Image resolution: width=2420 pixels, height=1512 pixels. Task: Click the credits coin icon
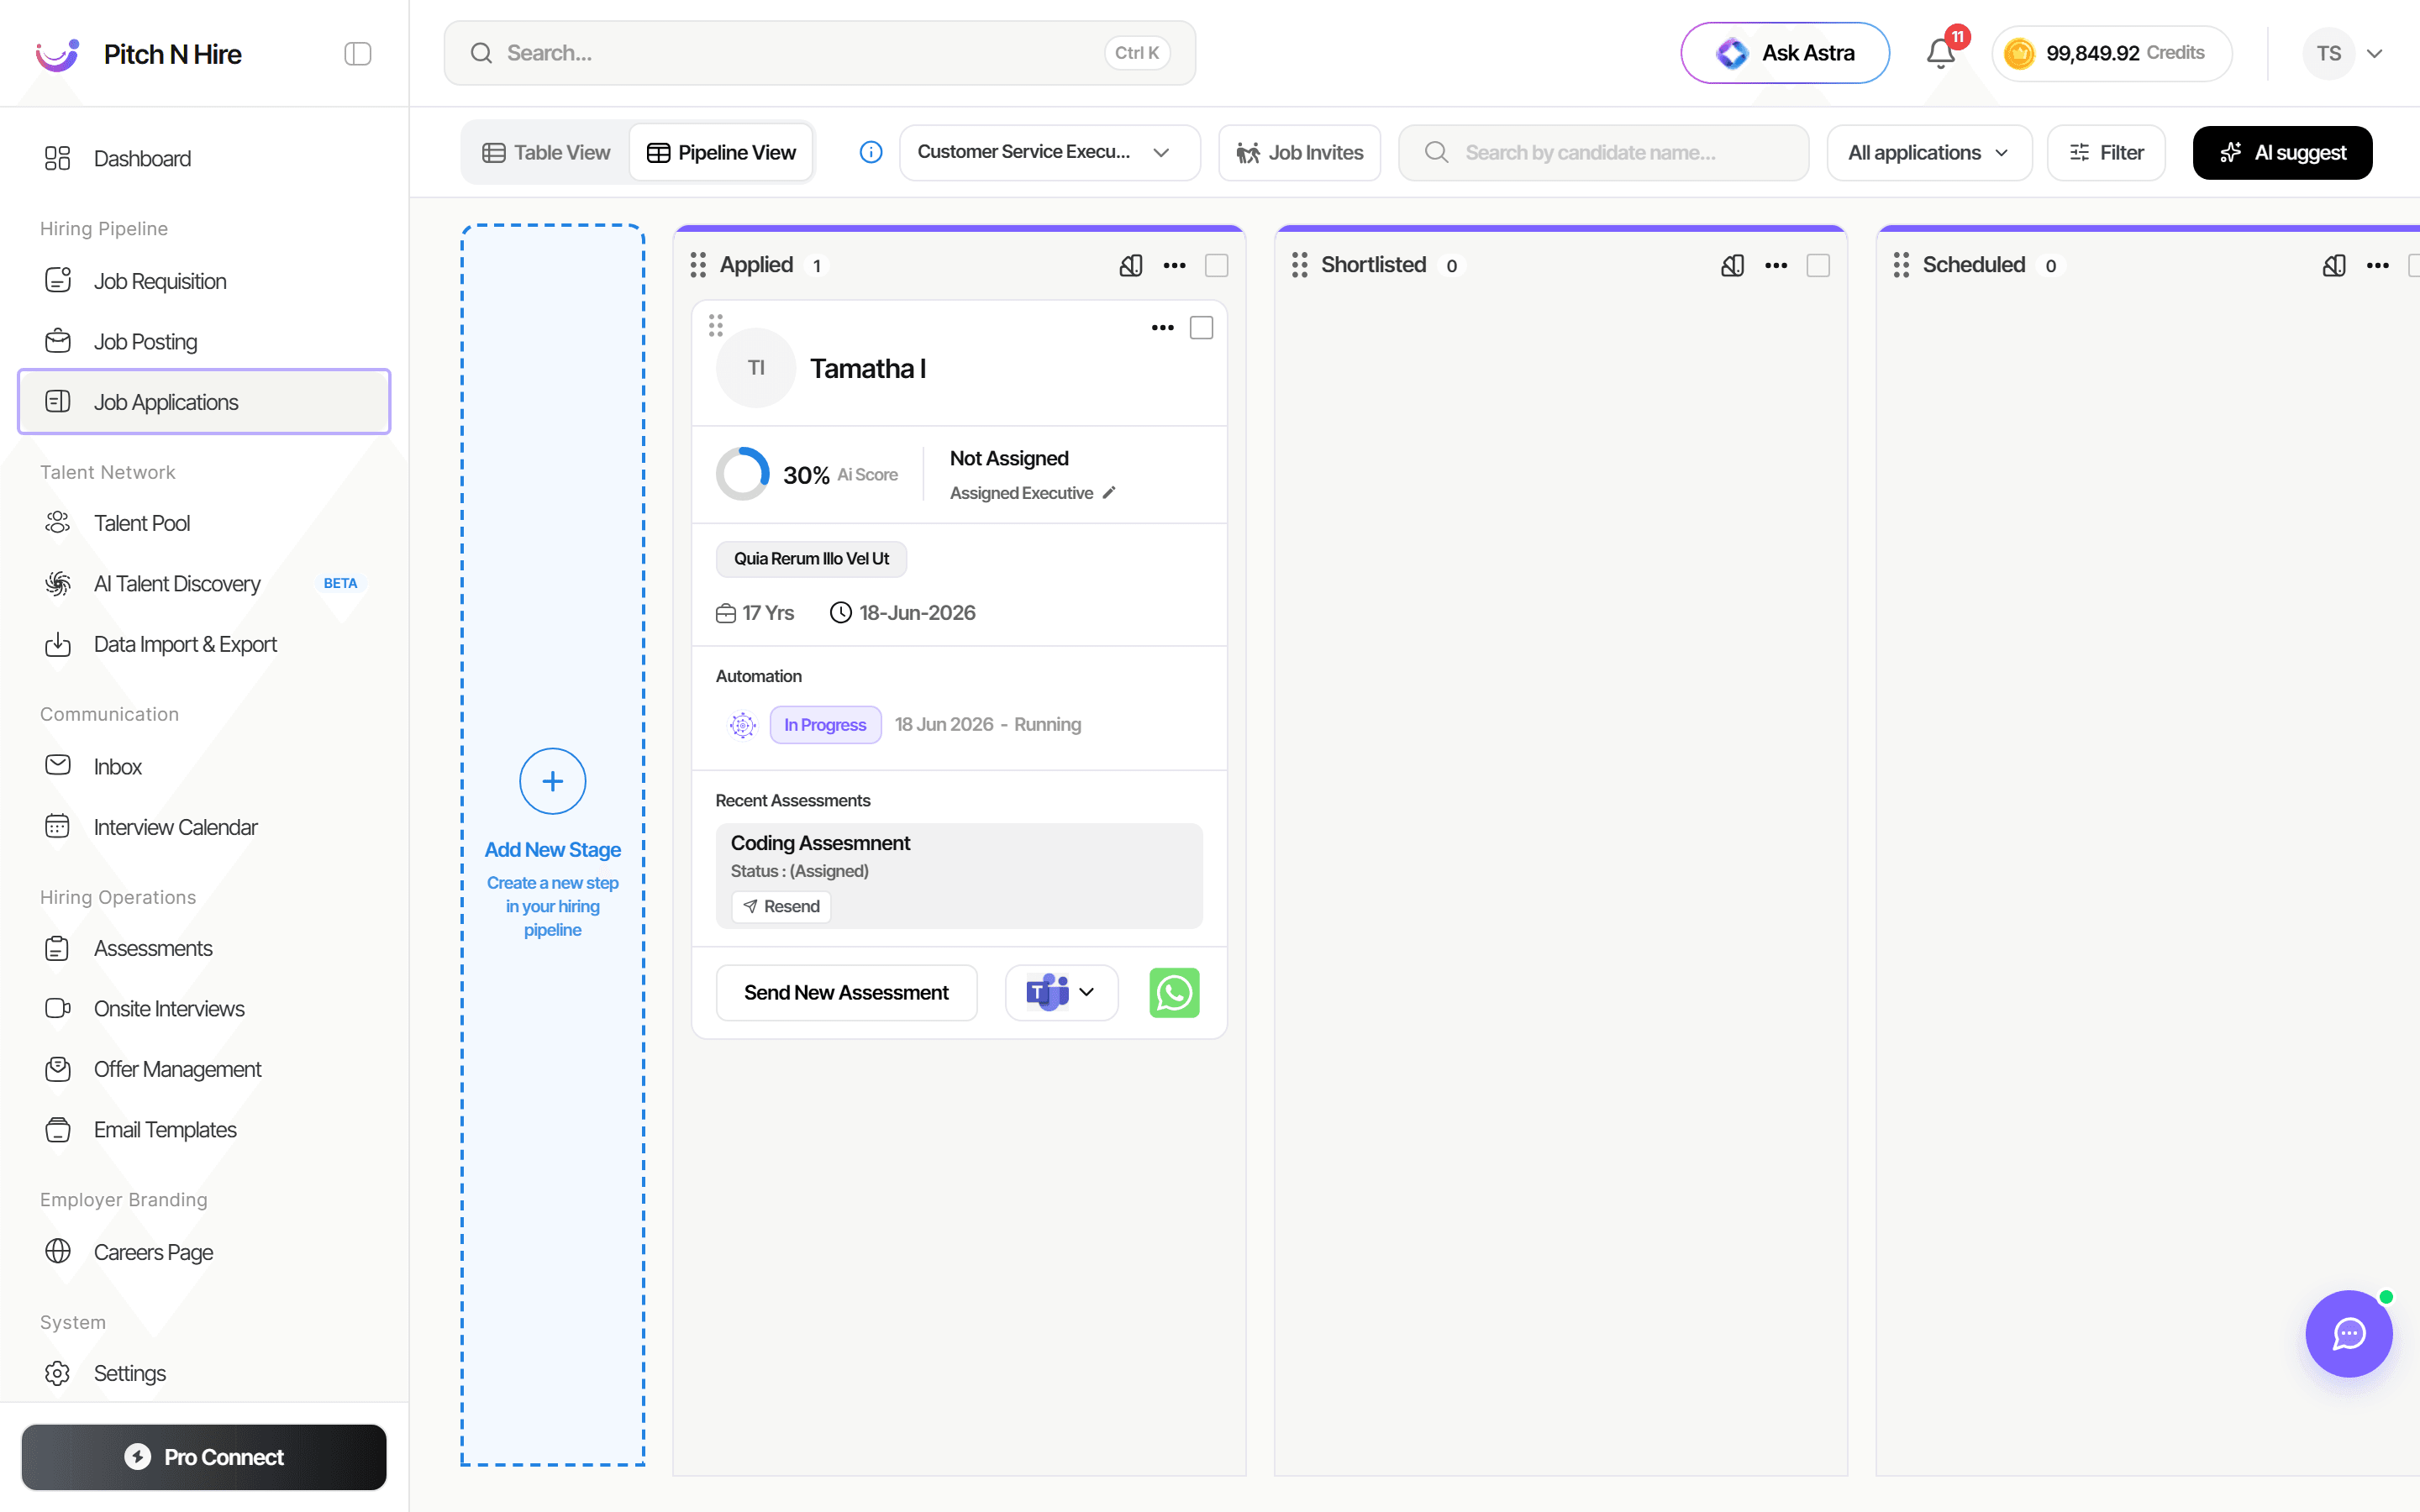pos(2018,53)
